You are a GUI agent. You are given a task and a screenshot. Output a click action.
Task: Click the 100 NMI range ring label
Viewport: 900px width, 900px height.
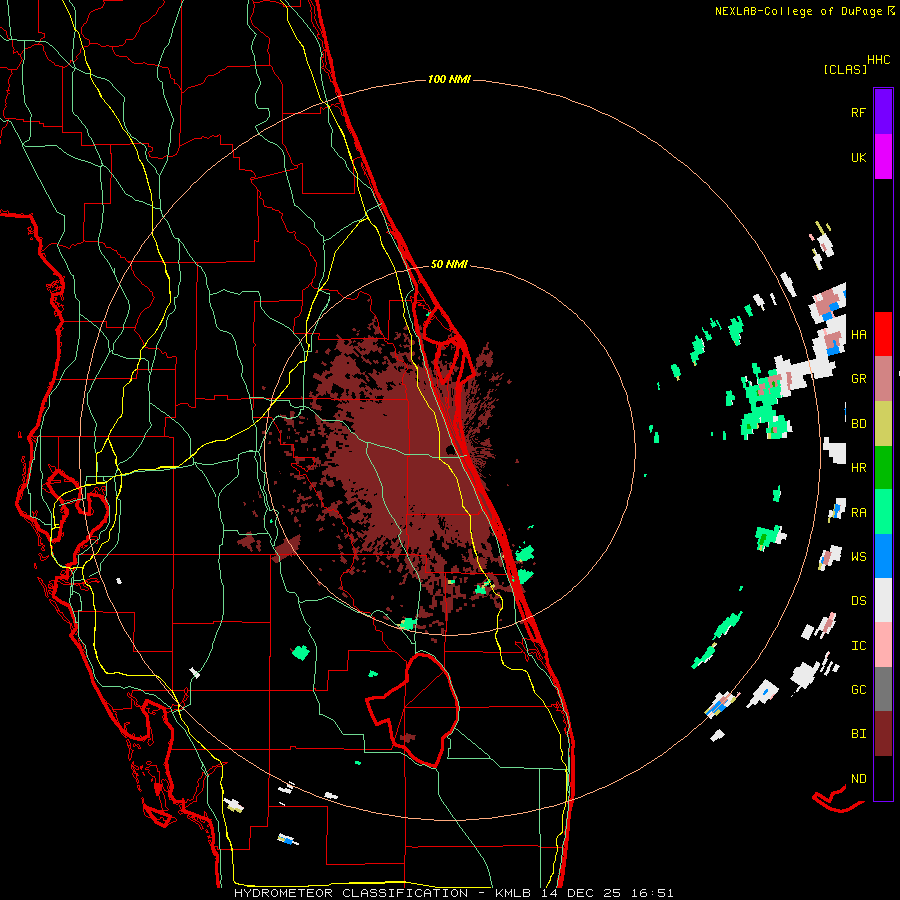(449, 79)
